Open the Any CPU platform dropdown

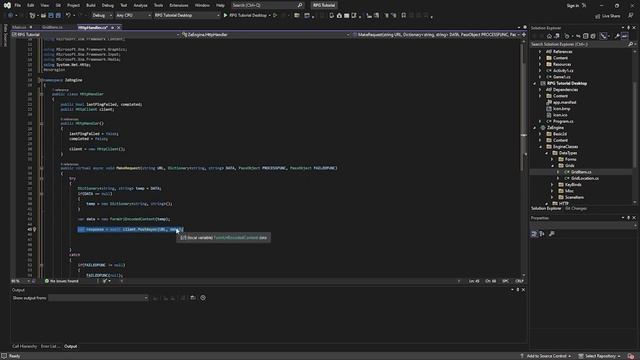click(133, 16)
